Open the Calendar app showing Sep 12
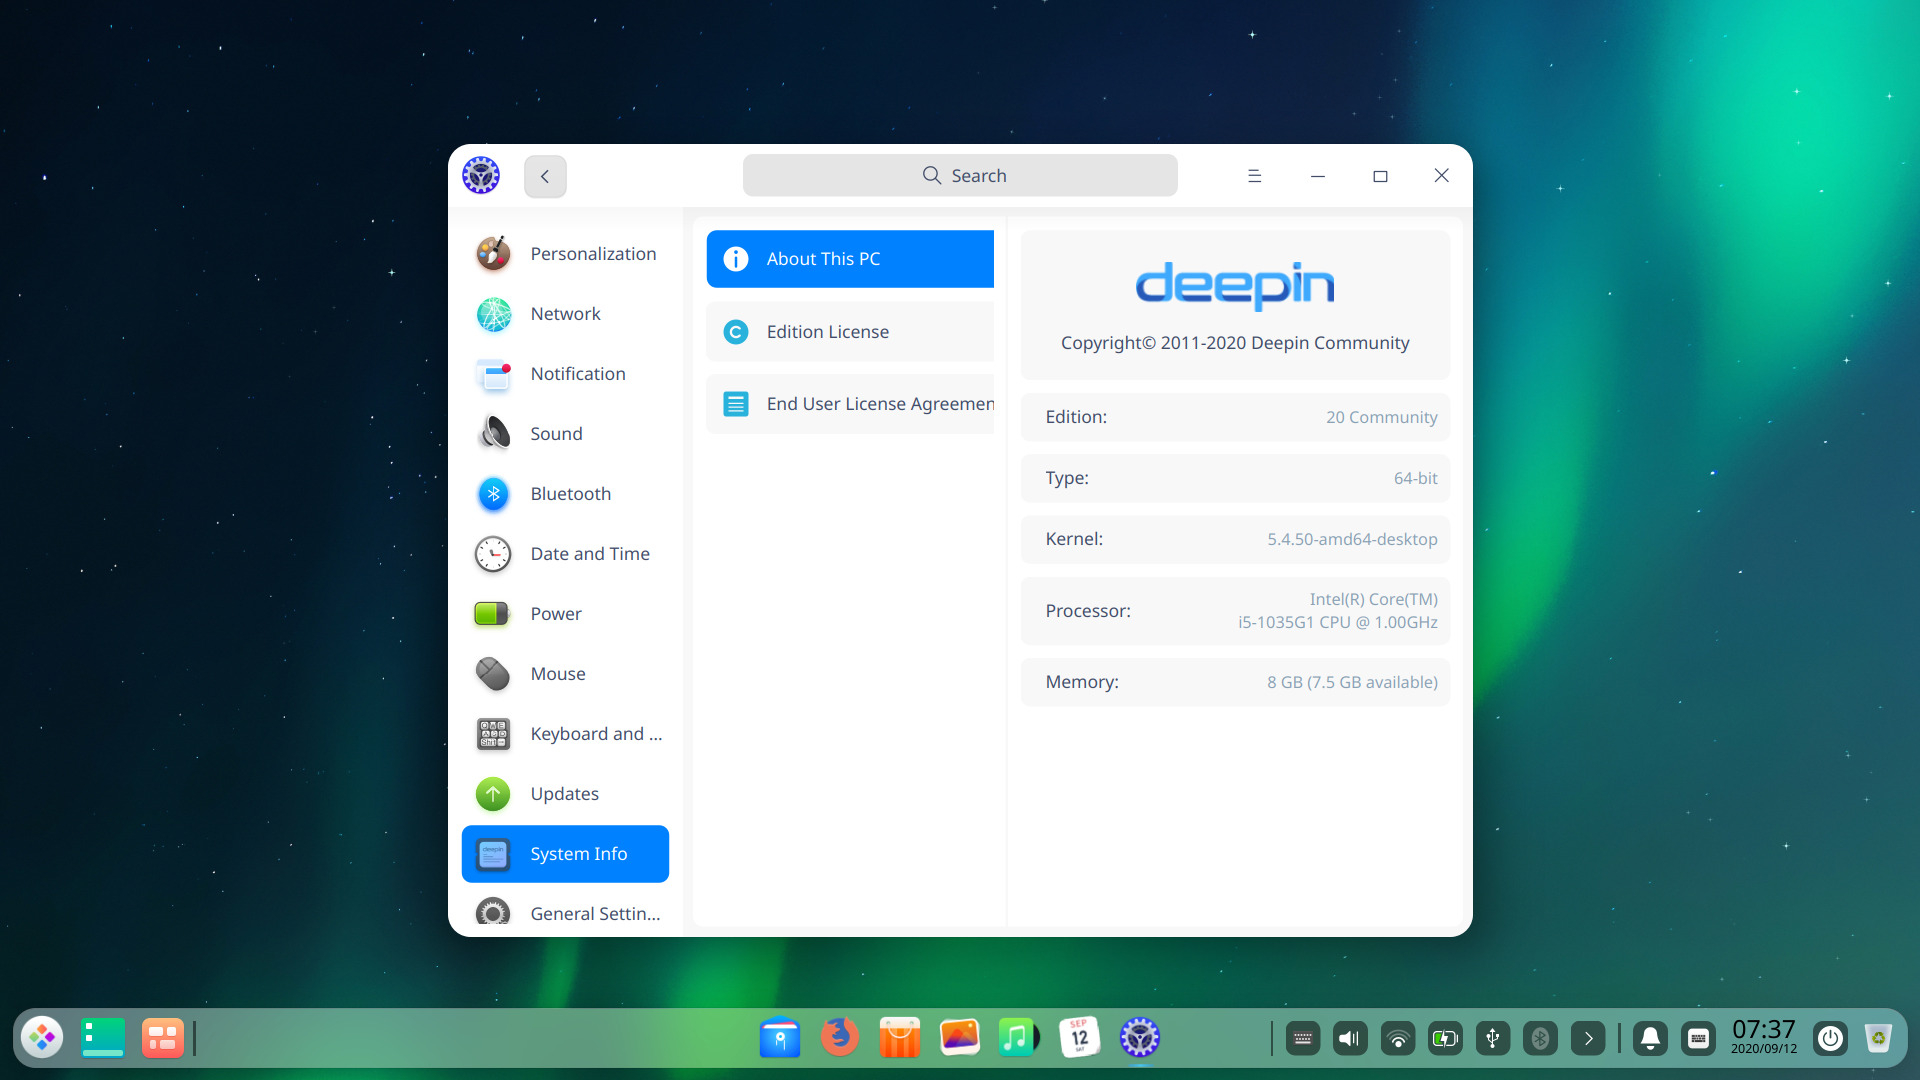The image size is (1920, 1080). click(x=1079, y=1037)
